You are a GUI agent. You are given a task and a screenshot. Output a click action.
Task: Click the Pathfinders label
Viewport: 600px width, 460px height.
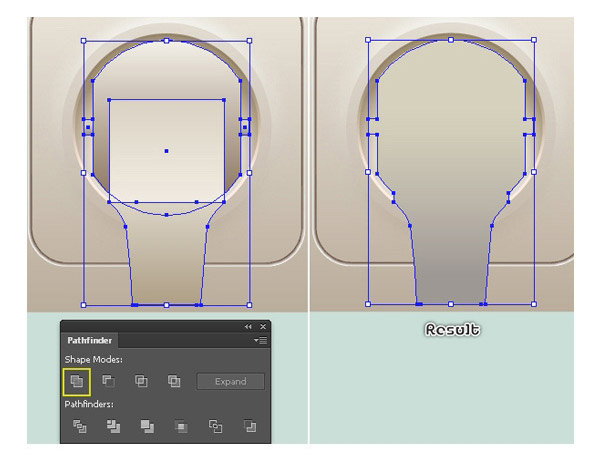click(x=89, y=404)
